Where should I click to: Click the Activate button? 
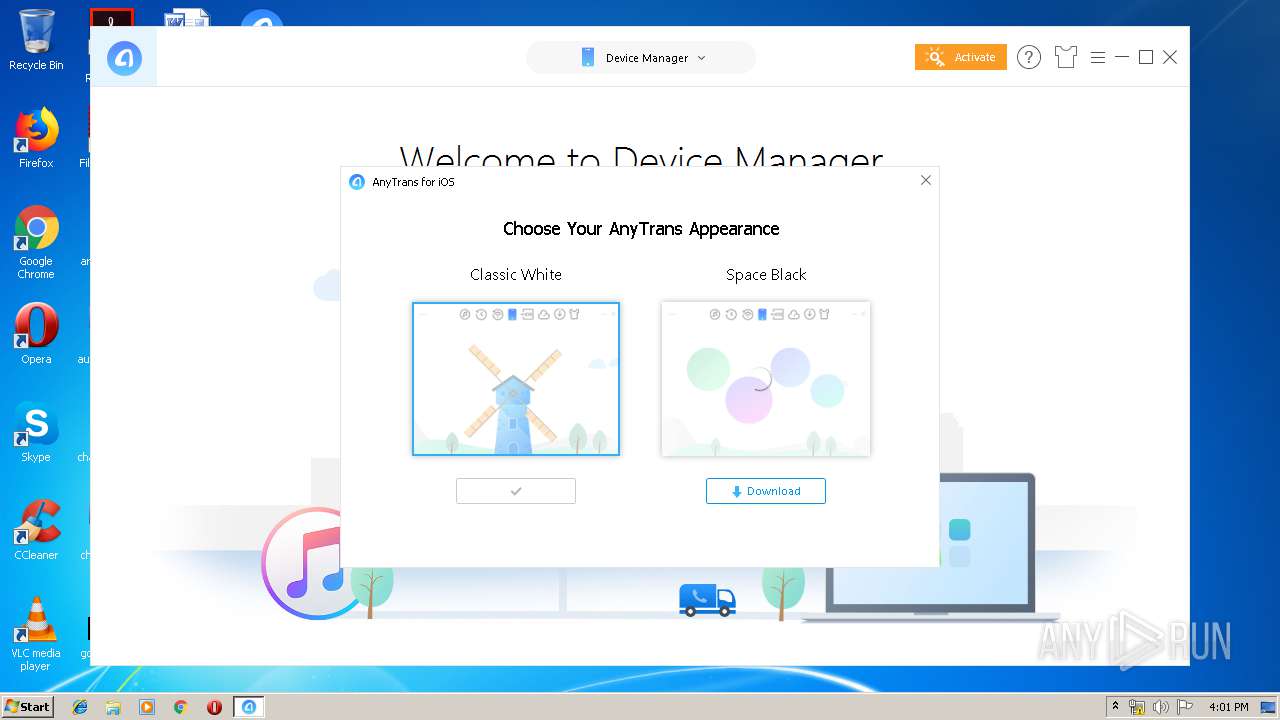(x=960, y=57)
